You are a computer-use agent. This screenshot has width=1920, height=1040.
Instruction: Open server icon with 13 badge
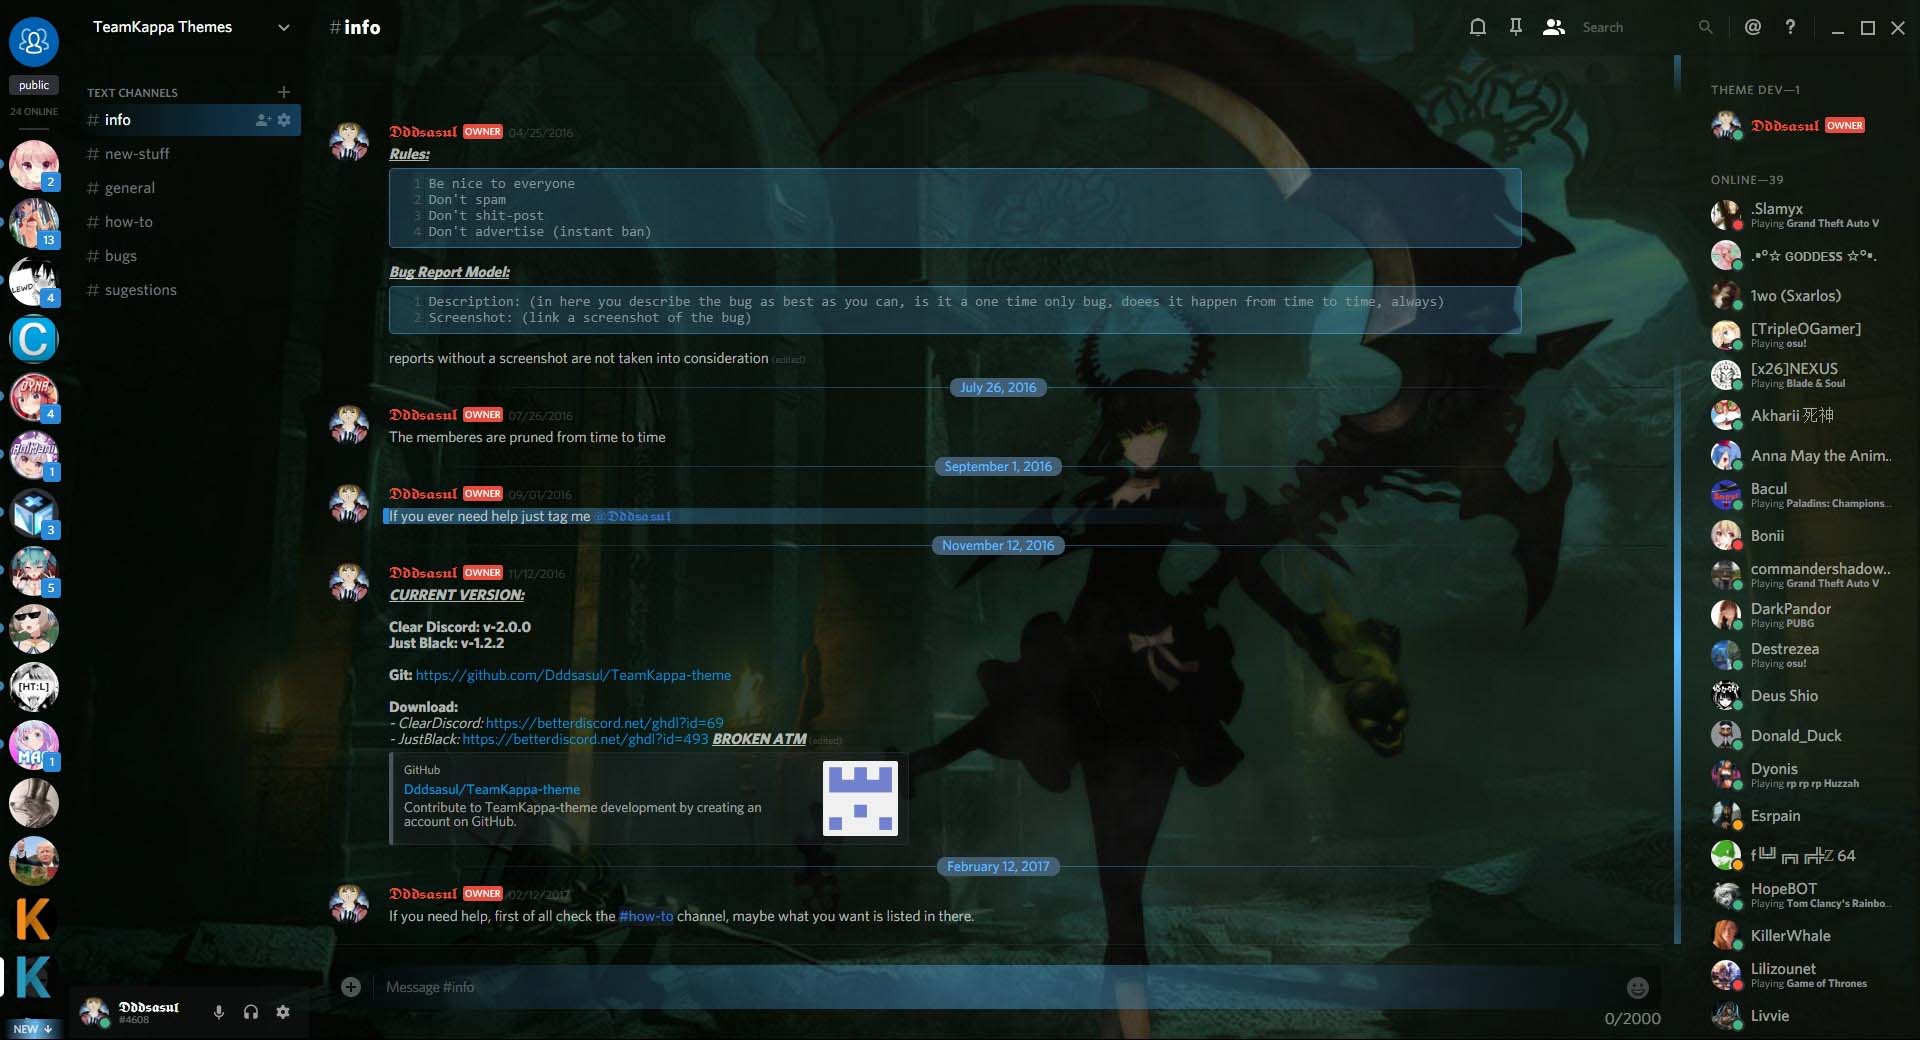click(x=34, y=223)
